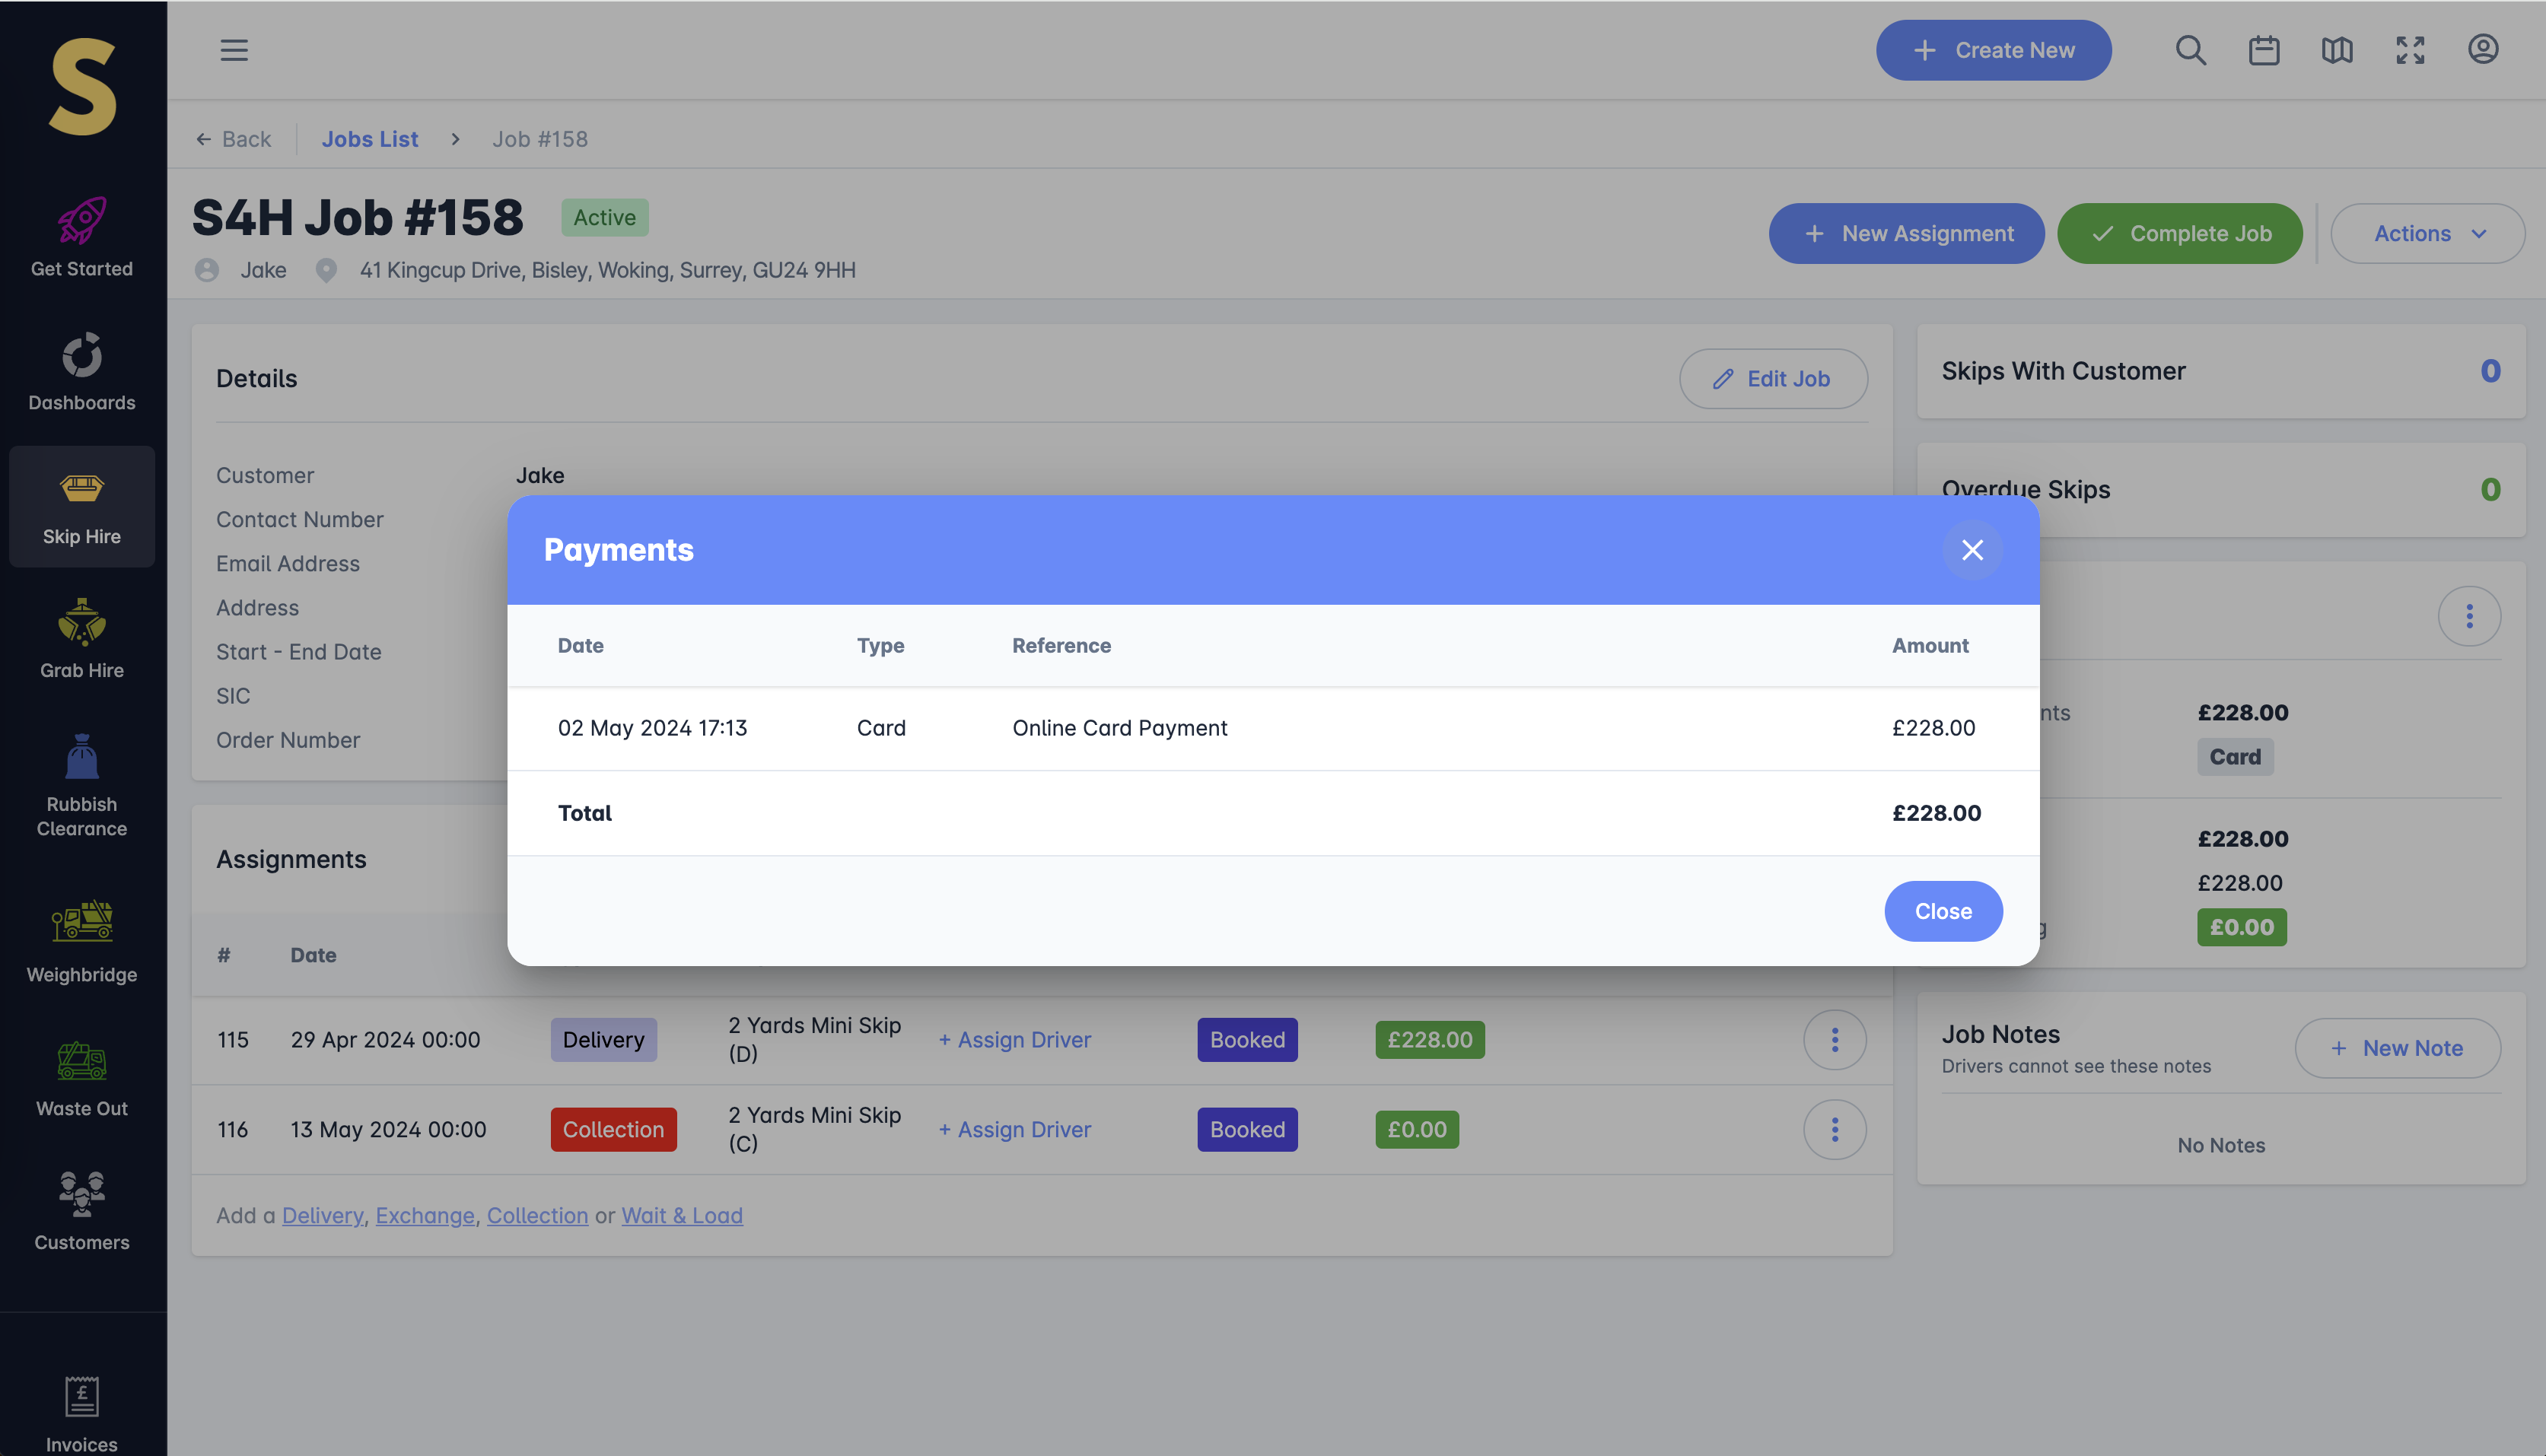Toggle the hamburger sidebar menu

(x=234, y=50)
